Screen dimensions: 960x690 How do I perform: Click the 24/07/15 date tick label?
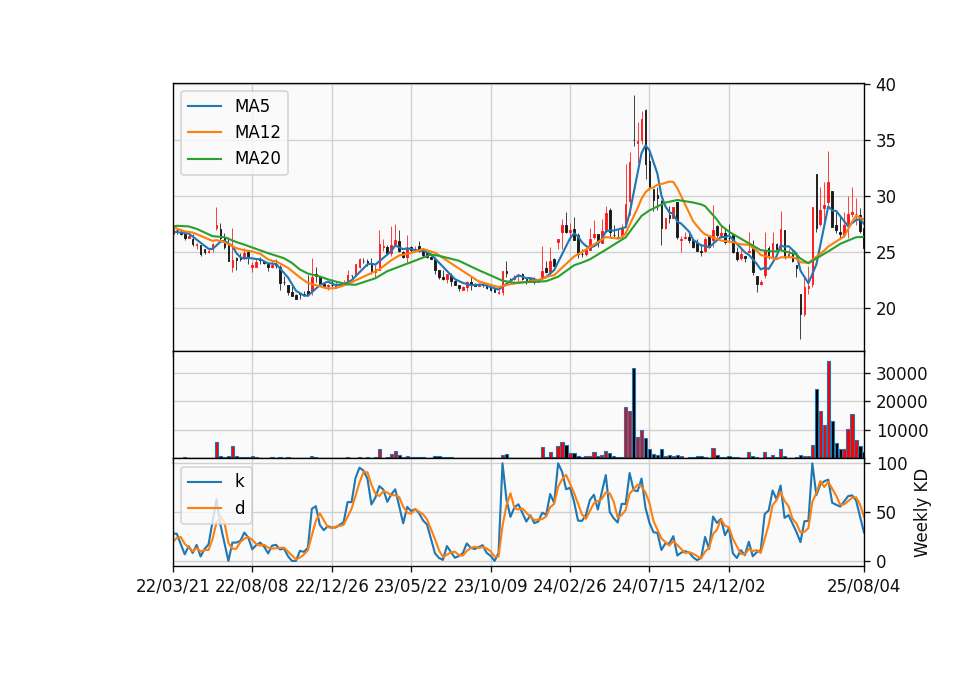[648, 586]
